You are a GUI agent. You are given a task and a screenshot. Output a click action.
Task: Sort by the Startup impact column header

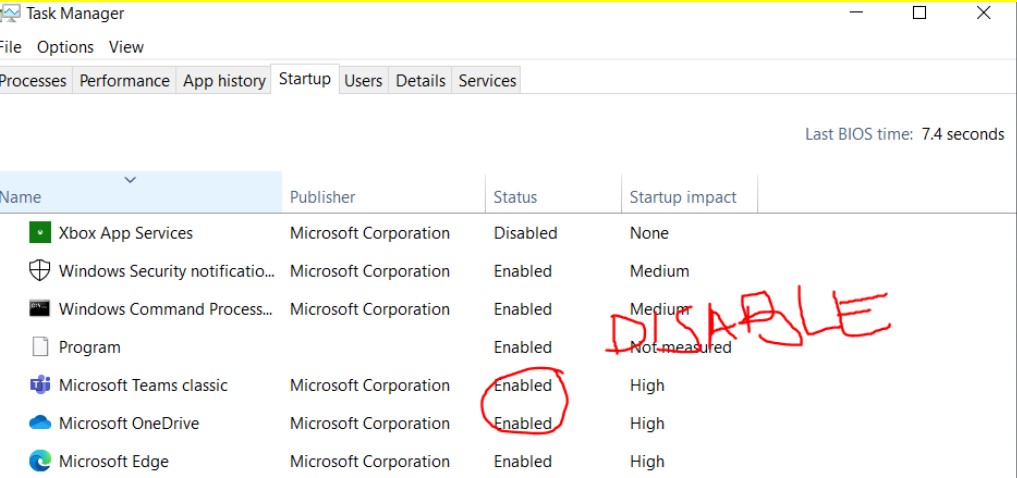683,197
